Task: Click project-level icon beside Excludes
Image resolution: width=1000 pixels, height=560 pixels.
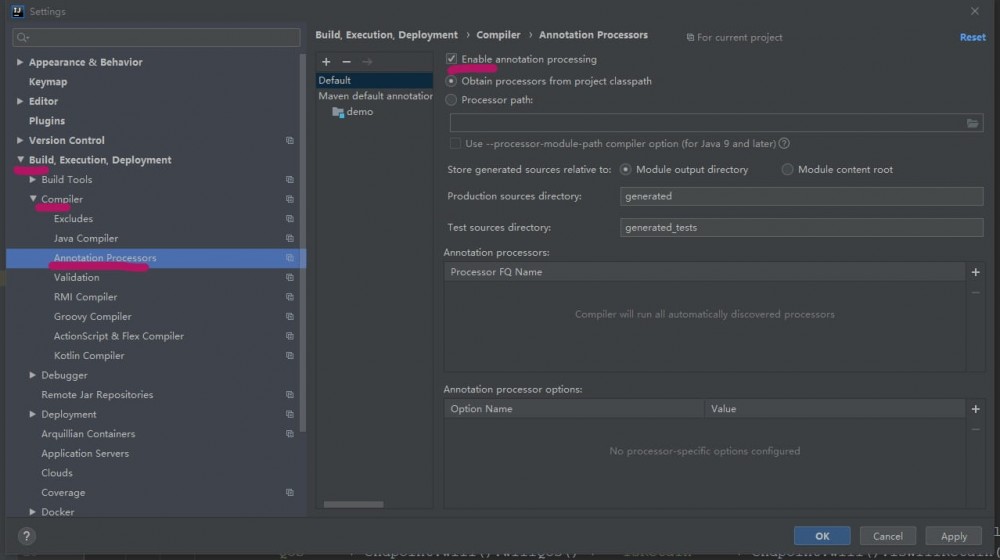Action: [290, 219]
